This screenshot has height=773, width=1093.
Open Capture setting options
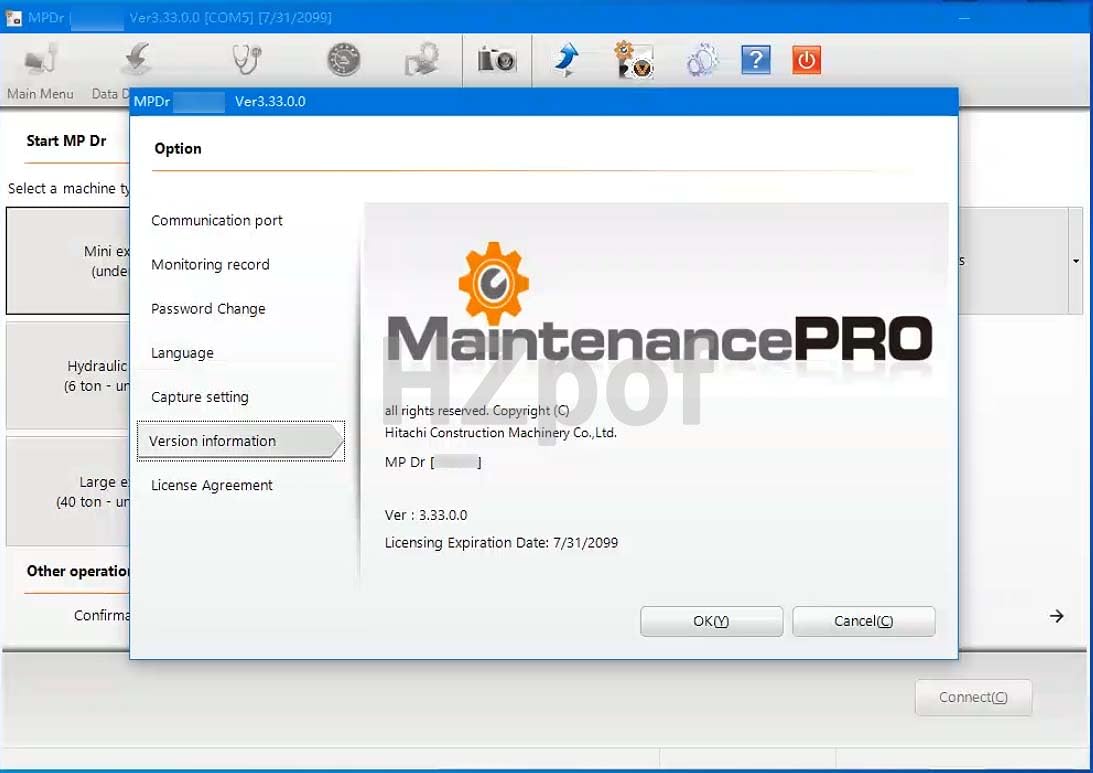coord(199,396)
